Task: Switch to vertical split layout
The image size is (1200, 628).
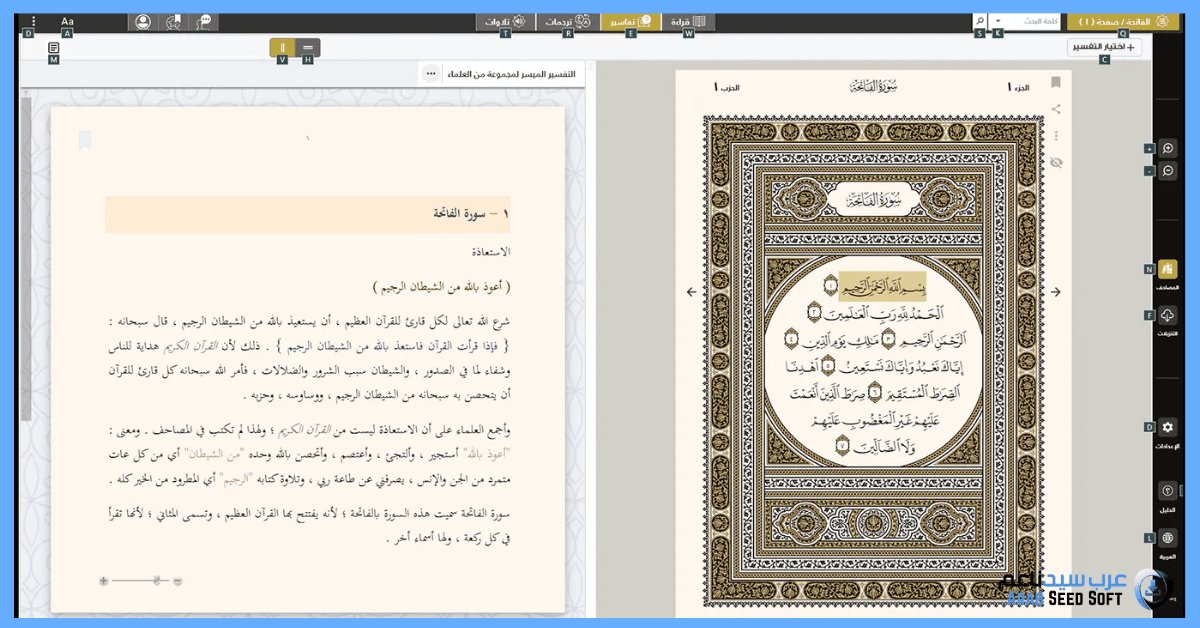Action: (282, 47)
